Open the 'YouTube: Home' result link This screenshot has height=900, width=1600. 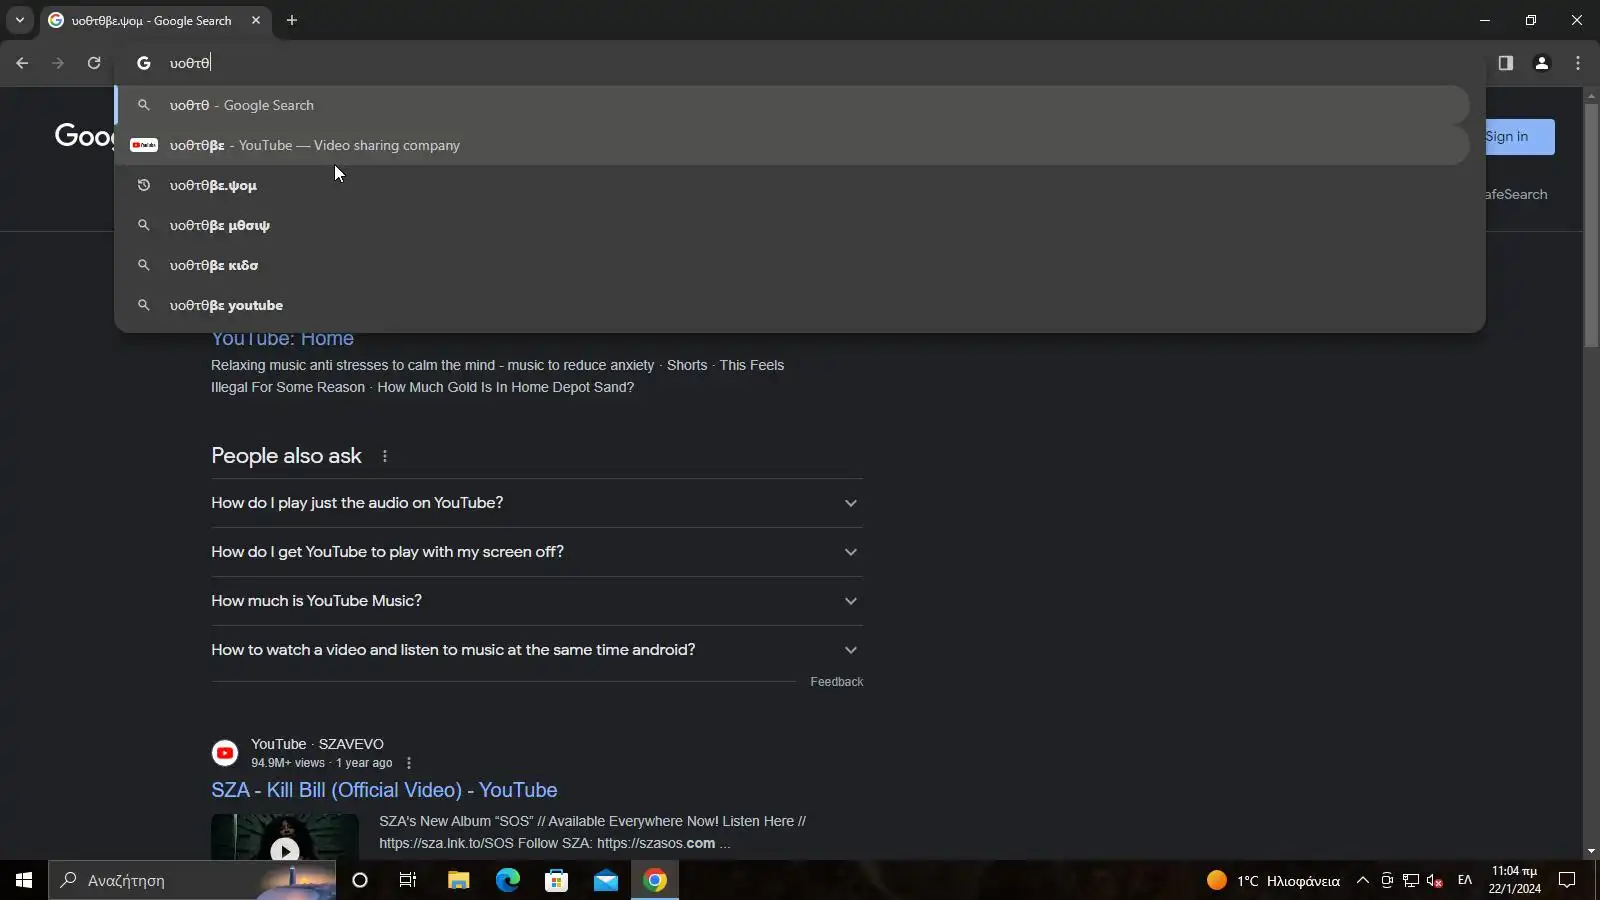[282, 339]
